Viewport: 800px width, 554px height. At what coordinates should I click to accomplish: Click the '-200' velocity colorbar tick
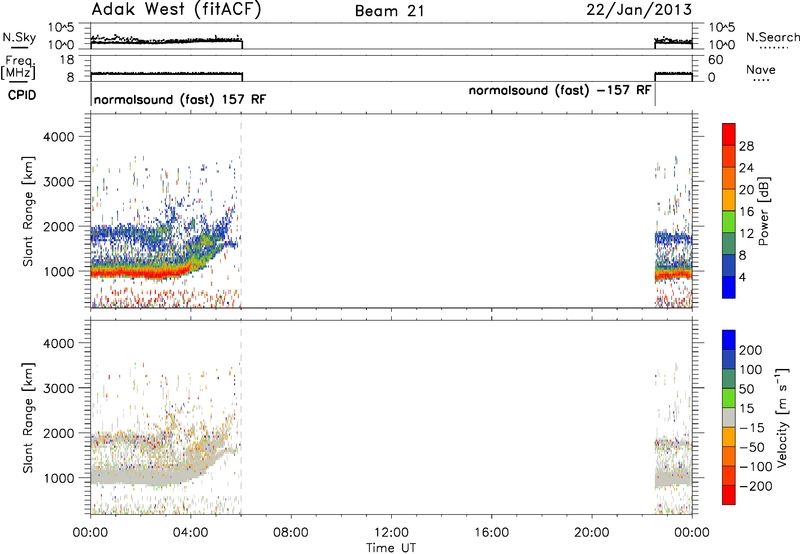755,486
